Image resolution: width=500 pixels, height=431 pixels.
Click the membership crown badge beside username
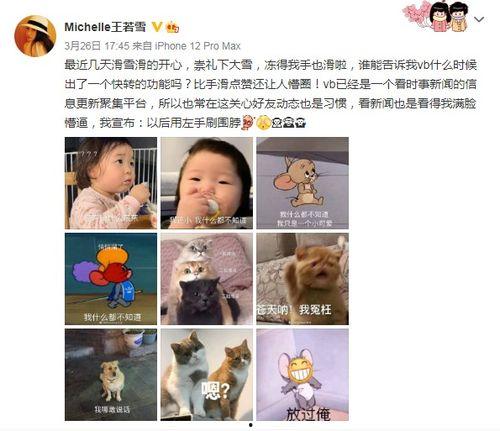point(172,27)
